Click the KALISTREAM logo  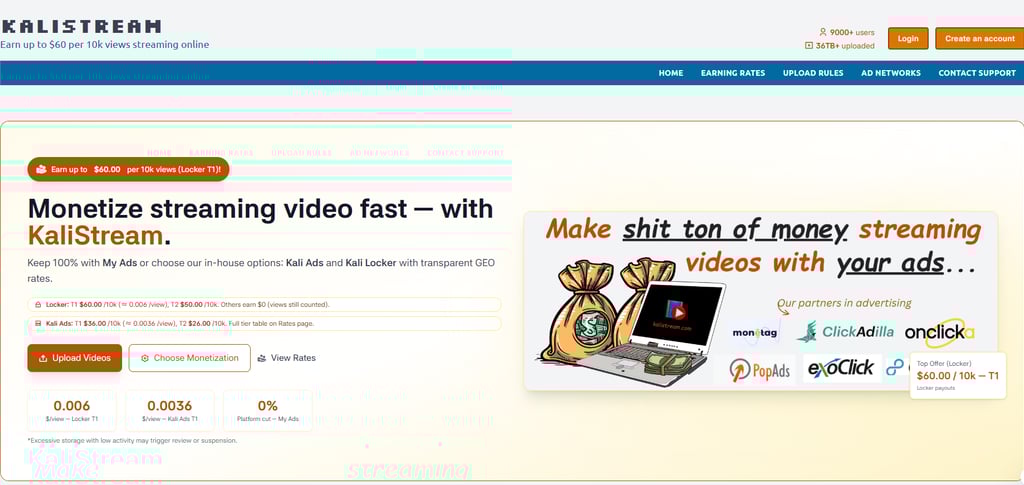[x=81, y=27]
